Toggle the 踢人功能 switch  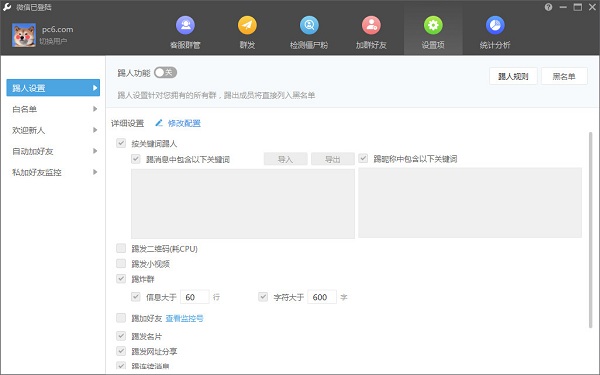pos(165,72)
